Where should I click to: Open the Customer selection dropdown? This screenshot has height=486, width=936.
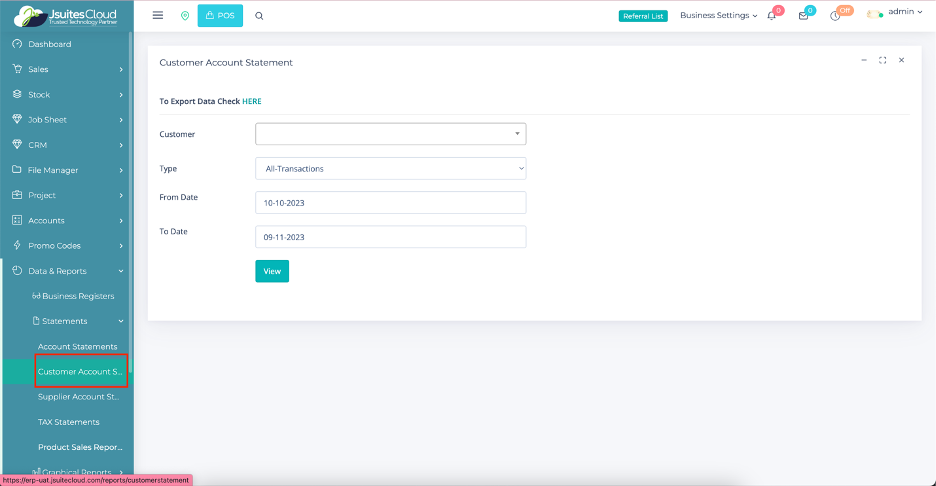[390, 134]
